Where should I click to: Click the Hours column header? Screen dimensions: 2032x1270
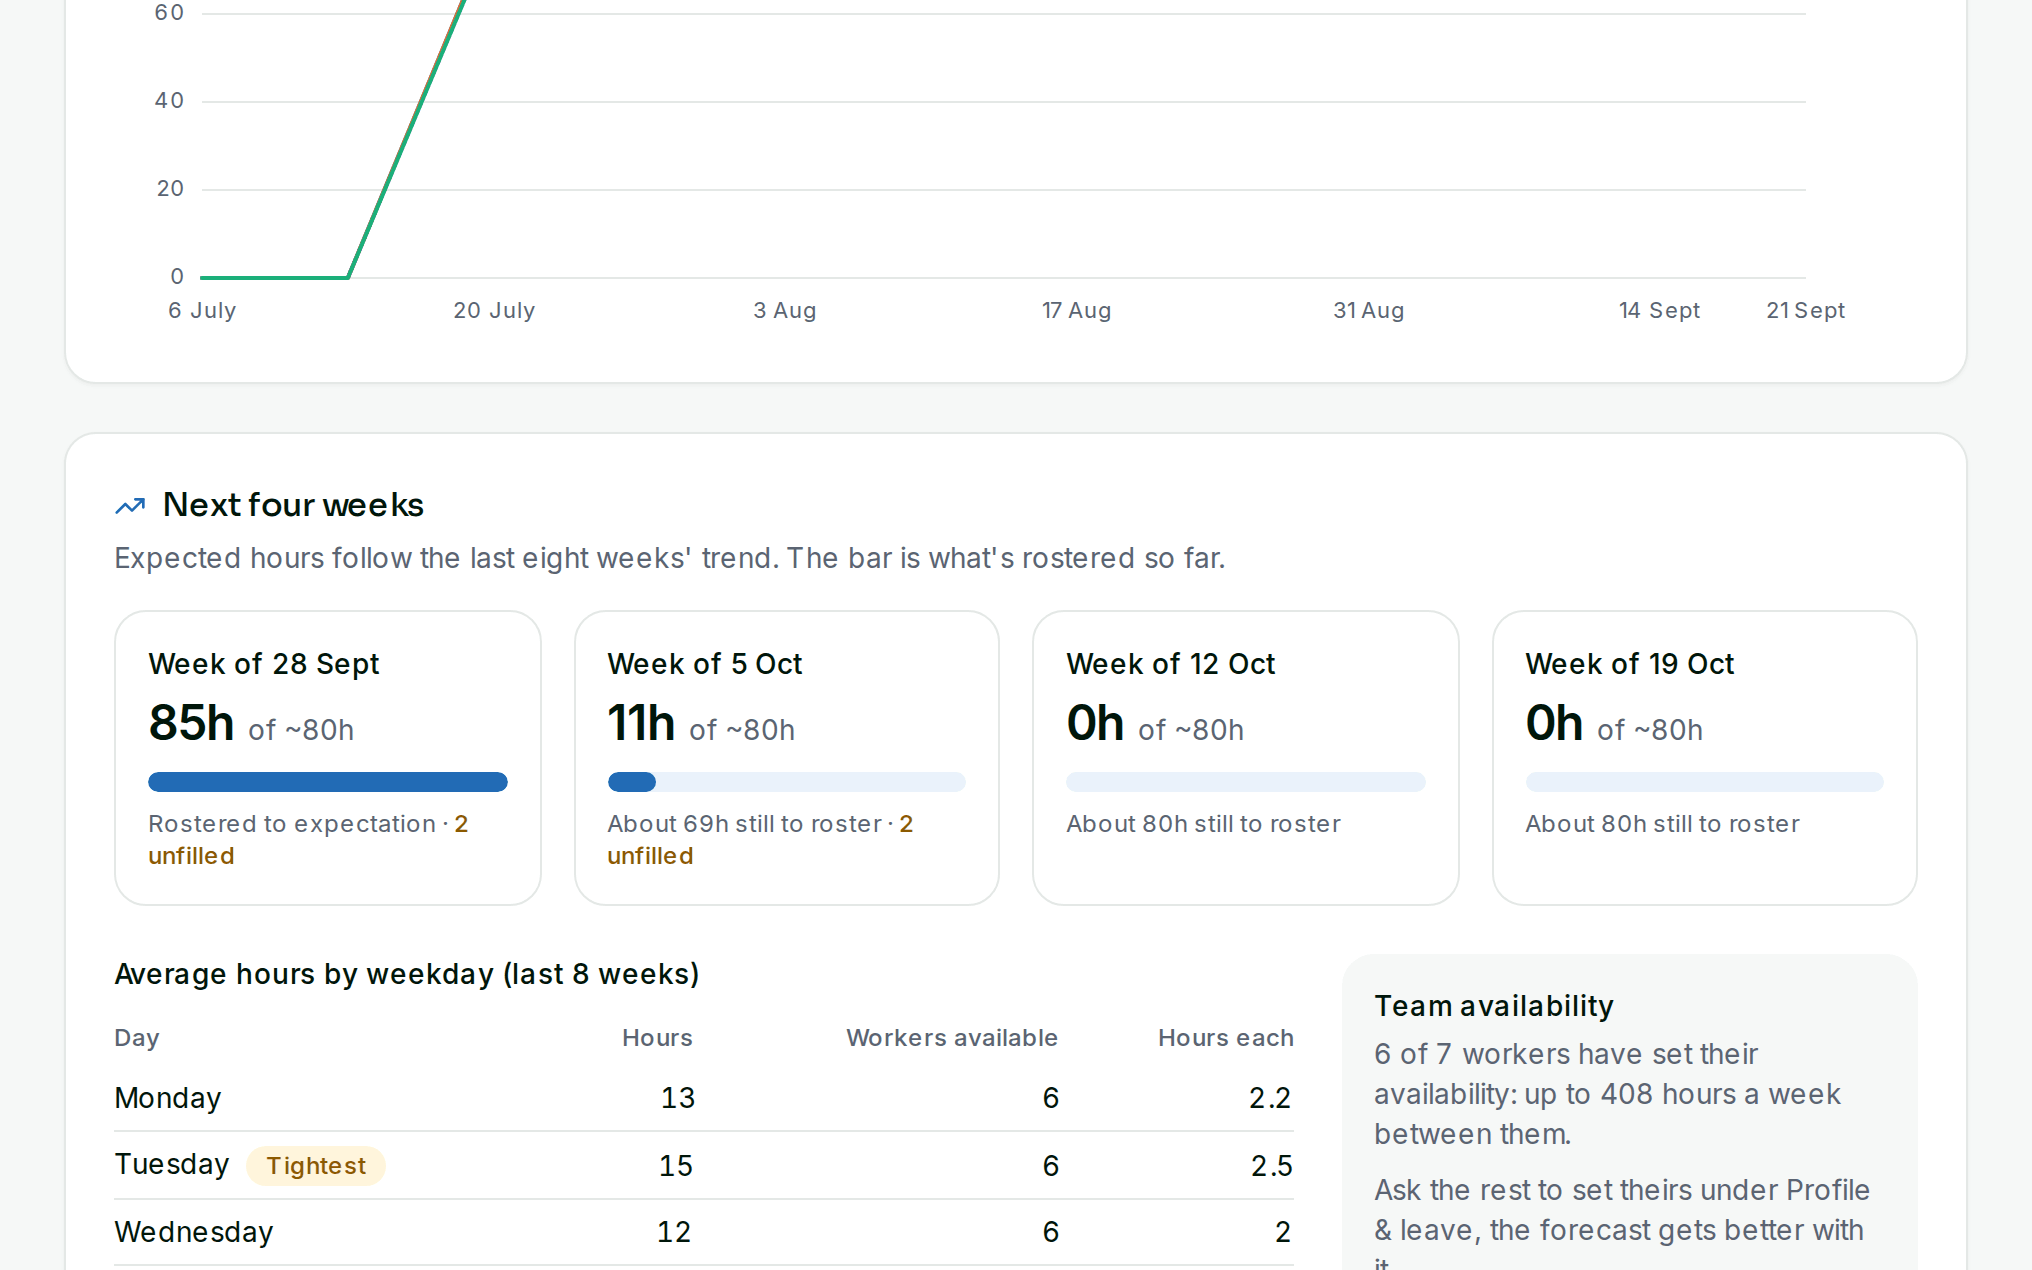pyautogui.click(x=657, y=1038)
